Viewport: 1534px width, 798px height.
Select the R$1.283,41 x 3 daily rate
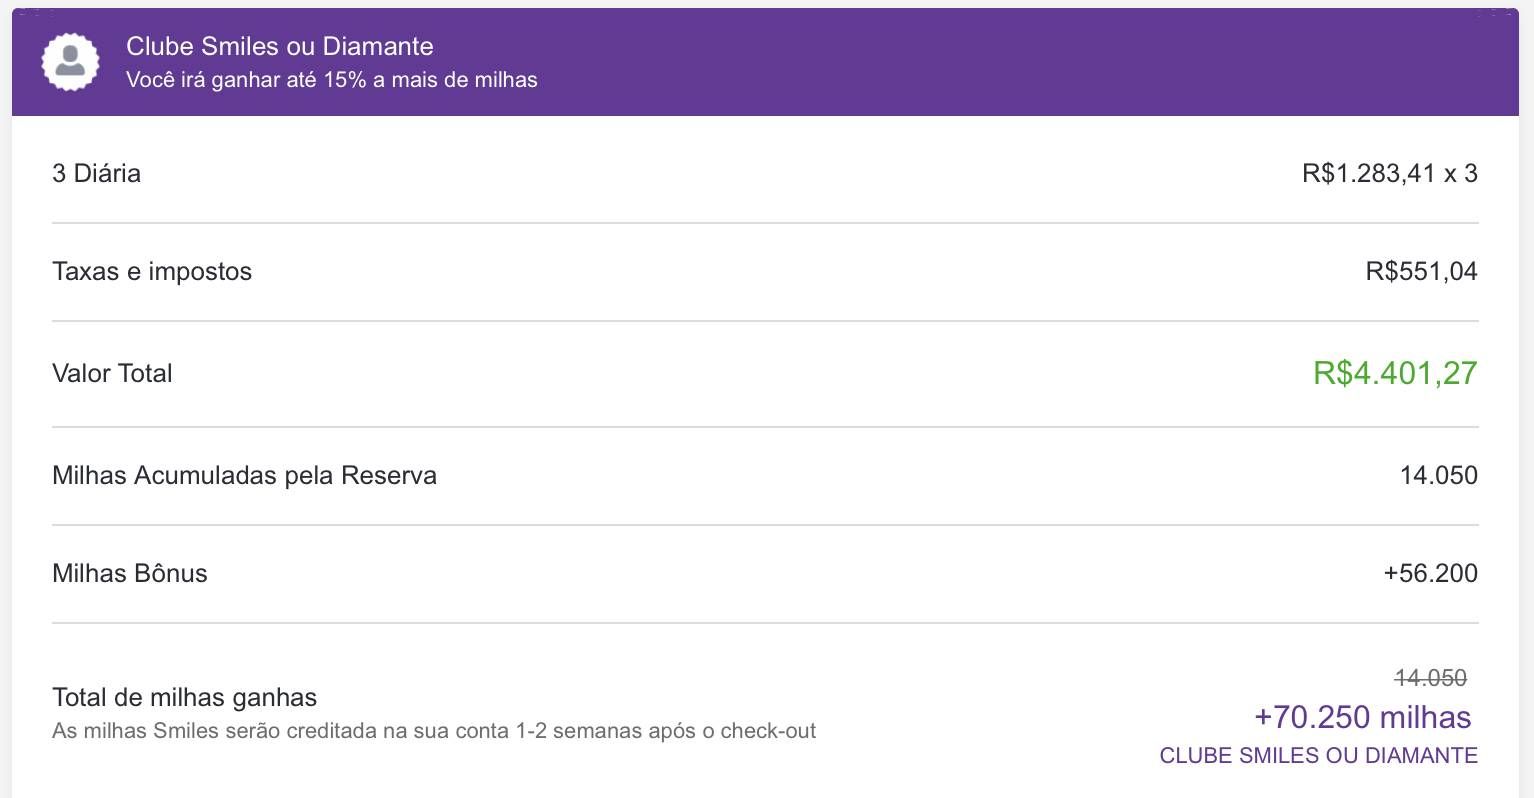point(1389,173)
